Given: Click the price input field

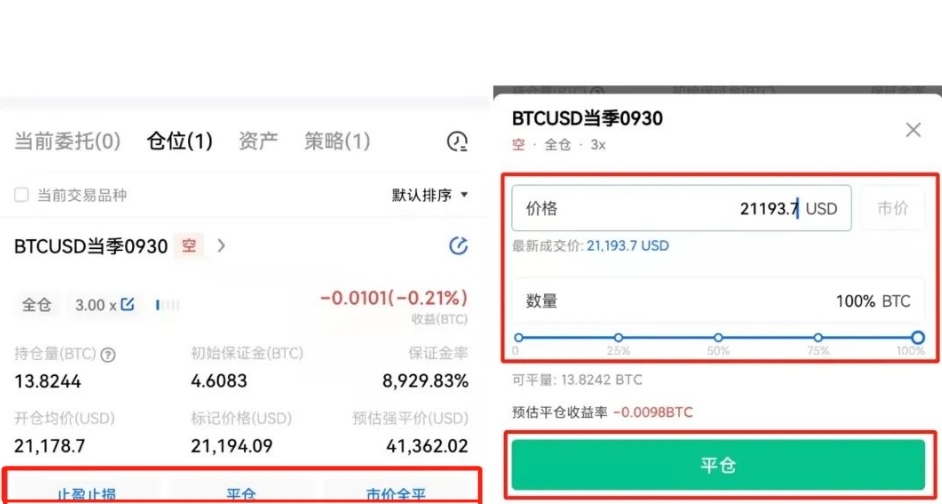Looking at the screenshot, I should (681, 208).
